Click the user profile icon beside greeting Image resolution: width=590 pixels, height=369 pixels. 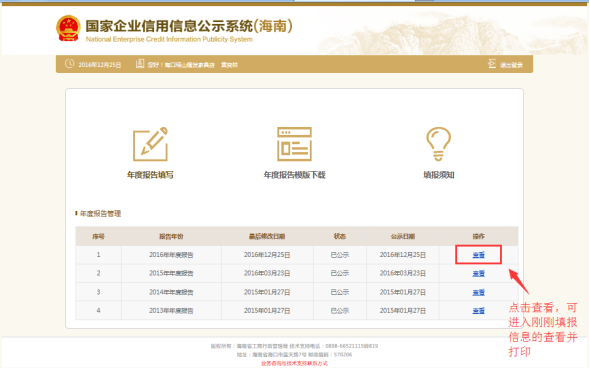tap(140, 64)
